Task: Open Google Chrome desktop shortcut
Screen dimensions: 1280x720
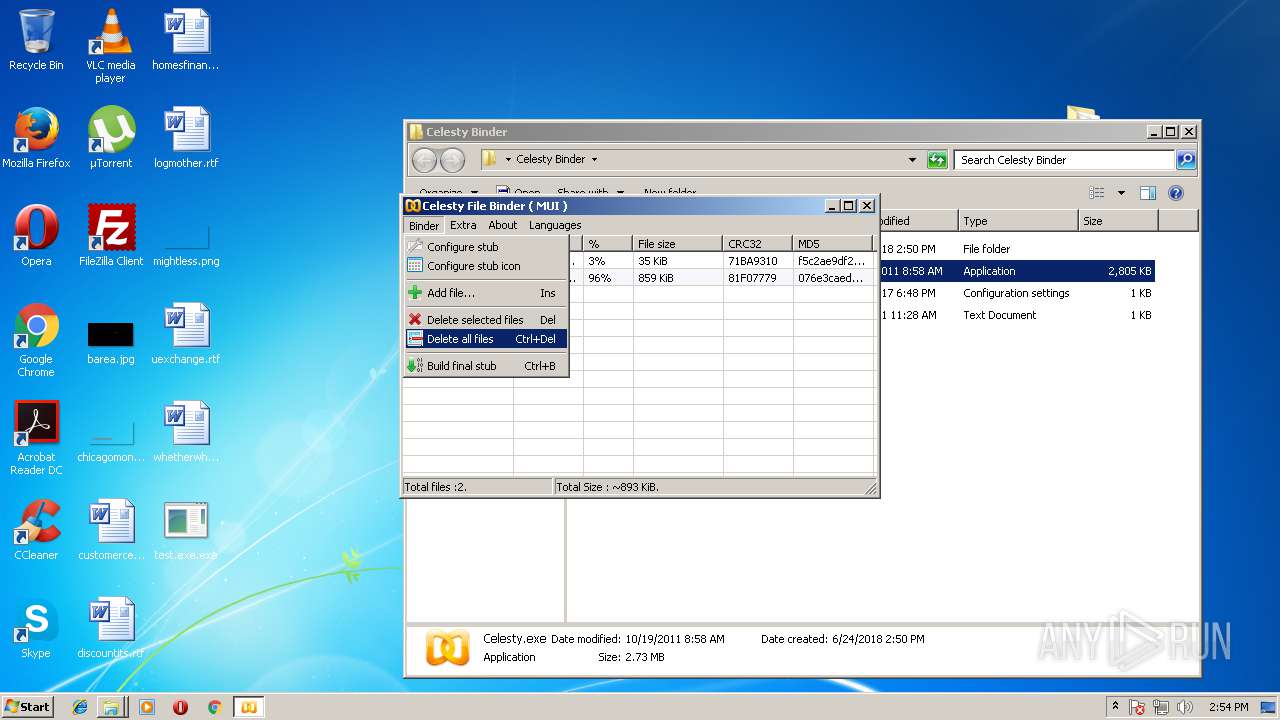Action: click(36, 340)
